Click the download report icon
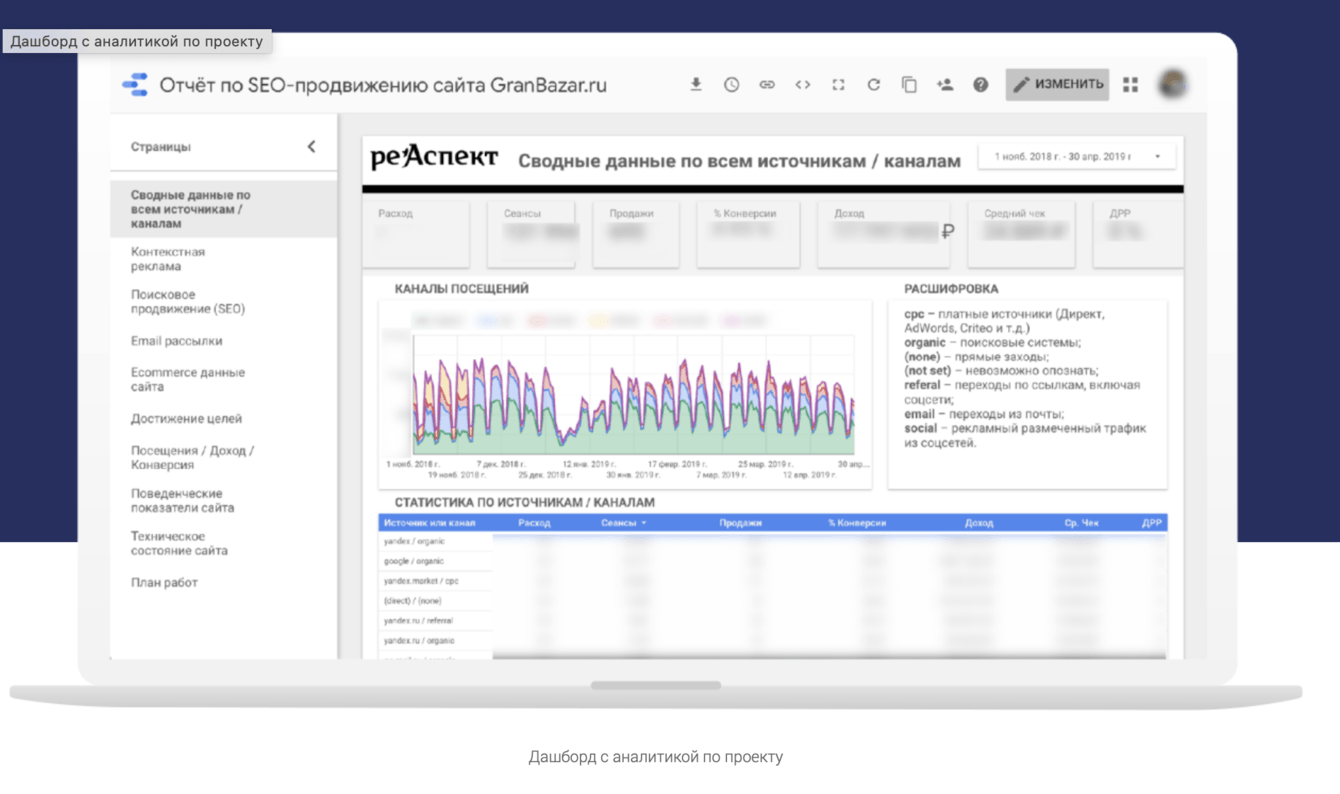Image resolution: width=1340 pixels, height=794 pixels. [x=696, y=85]
